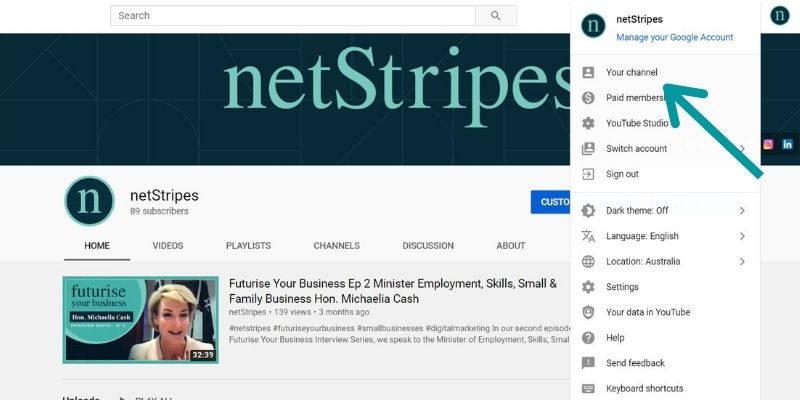This screenshot has width=800, height=400.
Task: Click the #netstripes hashtag in description
Action: point(249,329)
